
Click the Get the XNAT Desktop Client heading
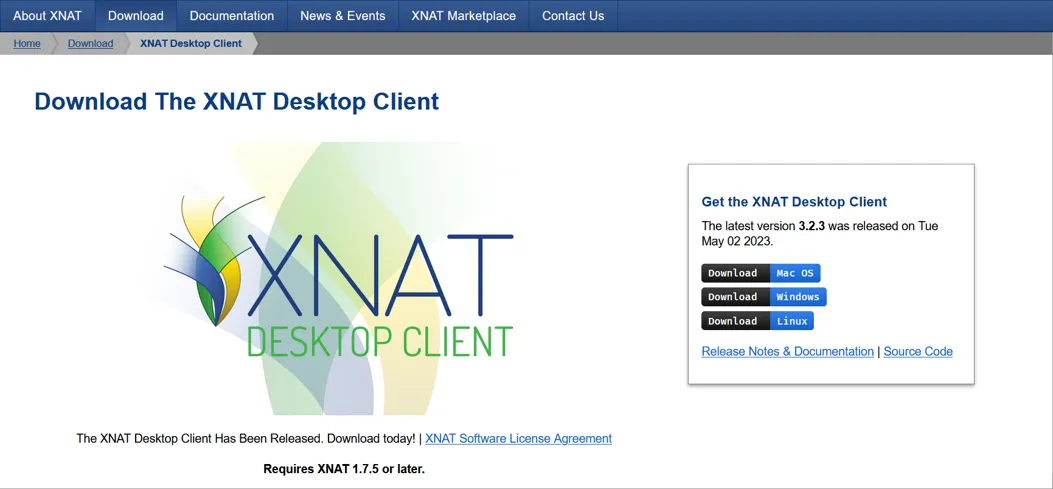[794, 202]
